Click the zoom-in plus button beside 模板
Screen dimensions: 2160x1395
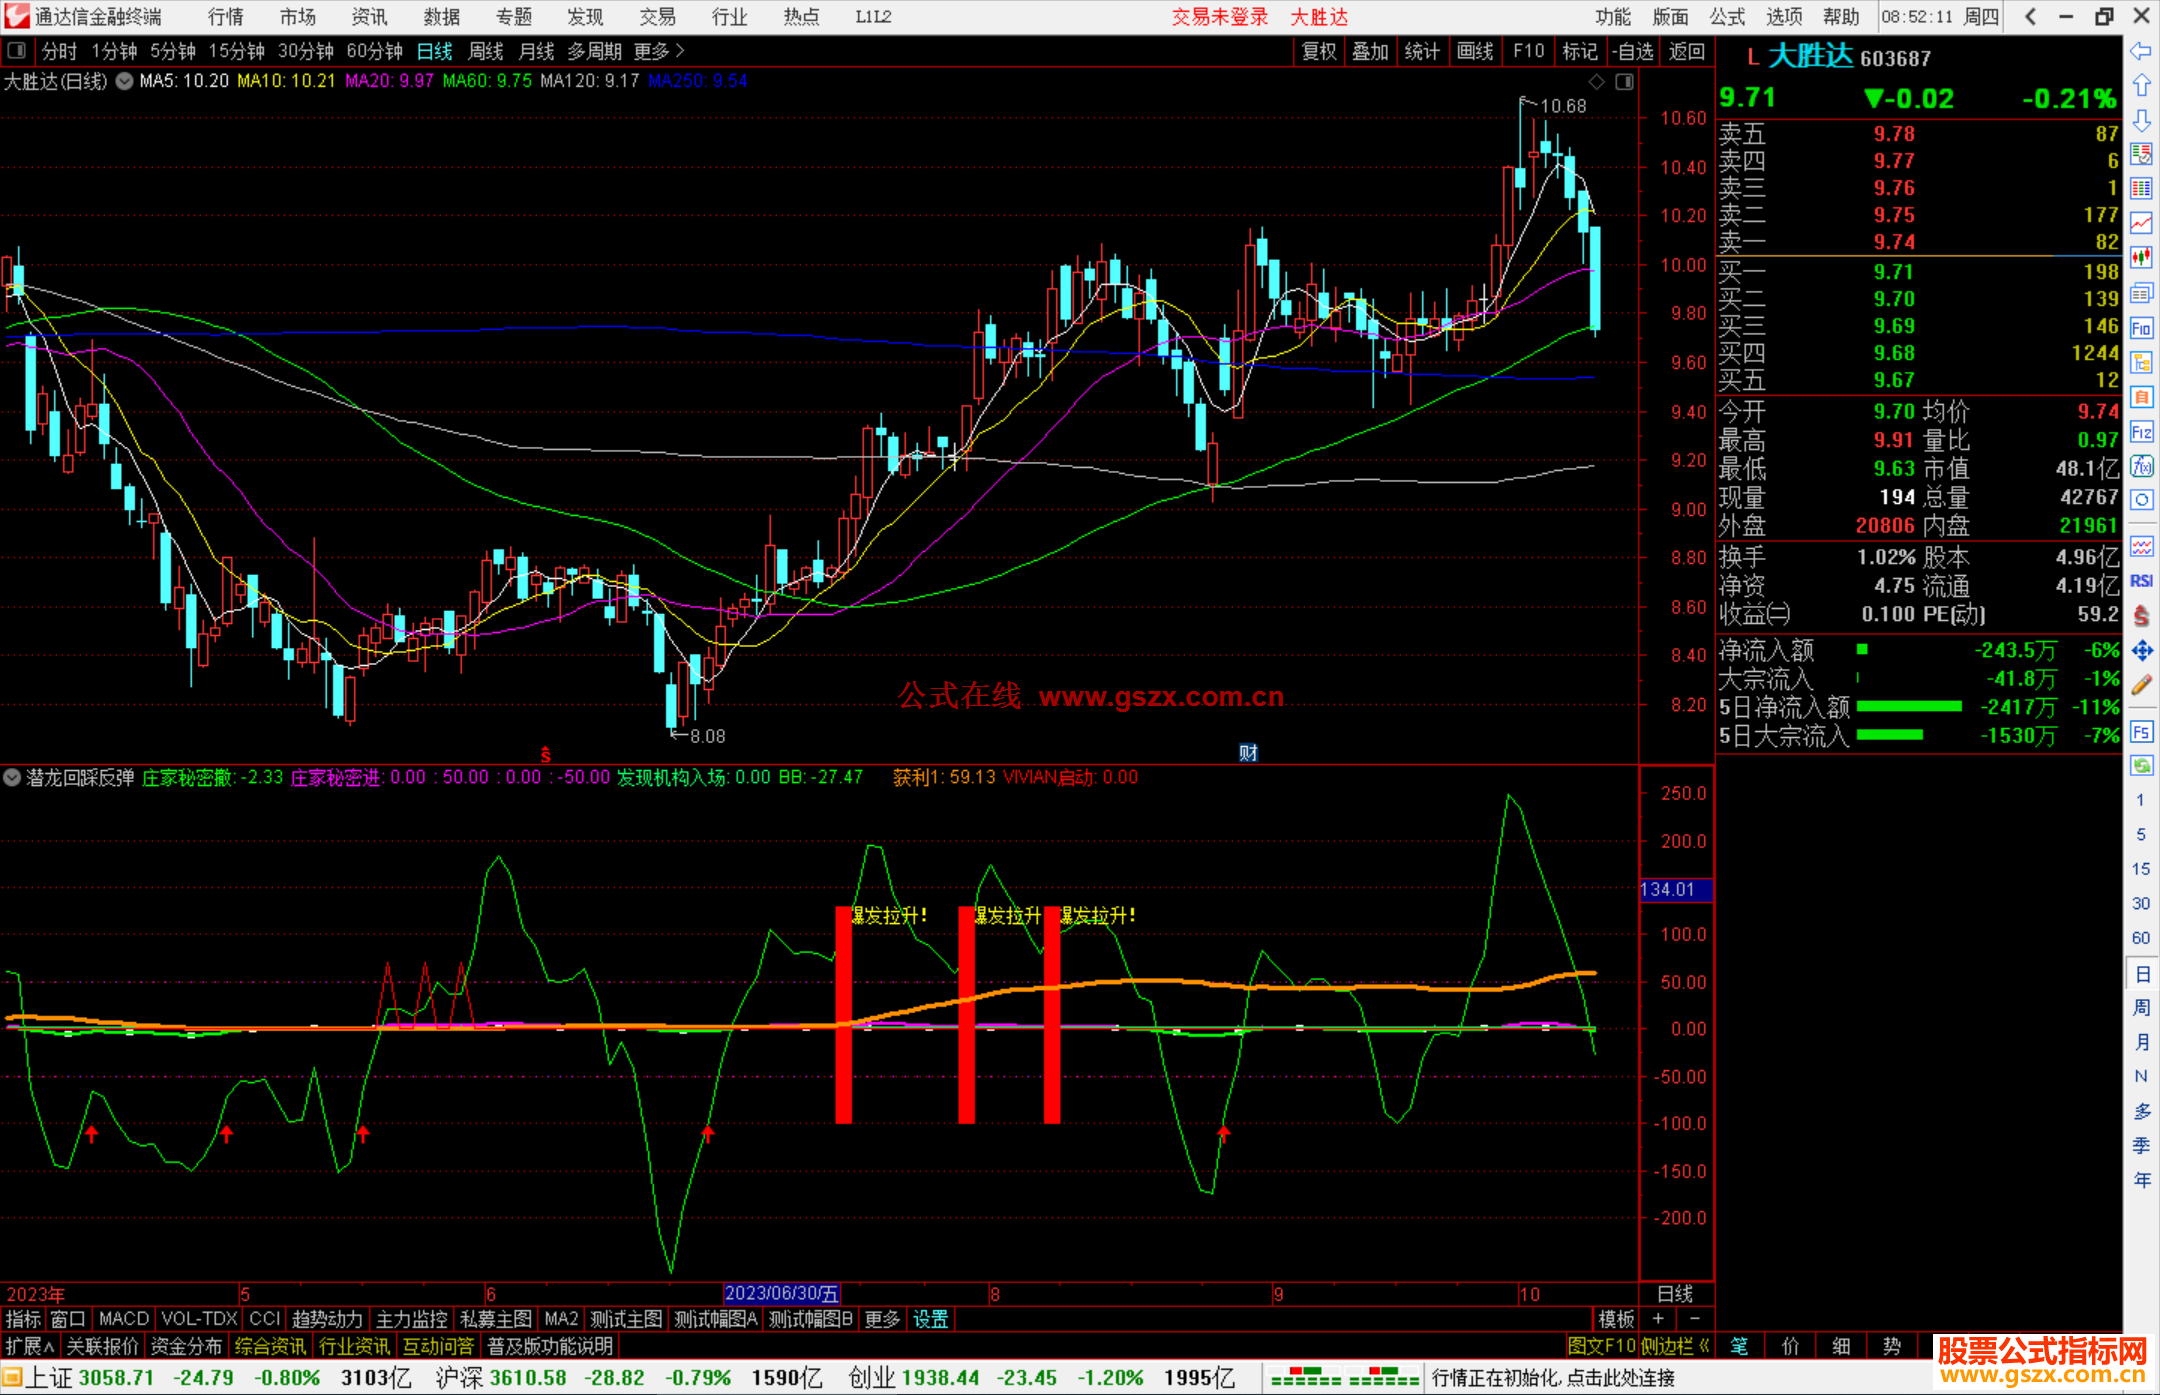click(1659, 1319)
